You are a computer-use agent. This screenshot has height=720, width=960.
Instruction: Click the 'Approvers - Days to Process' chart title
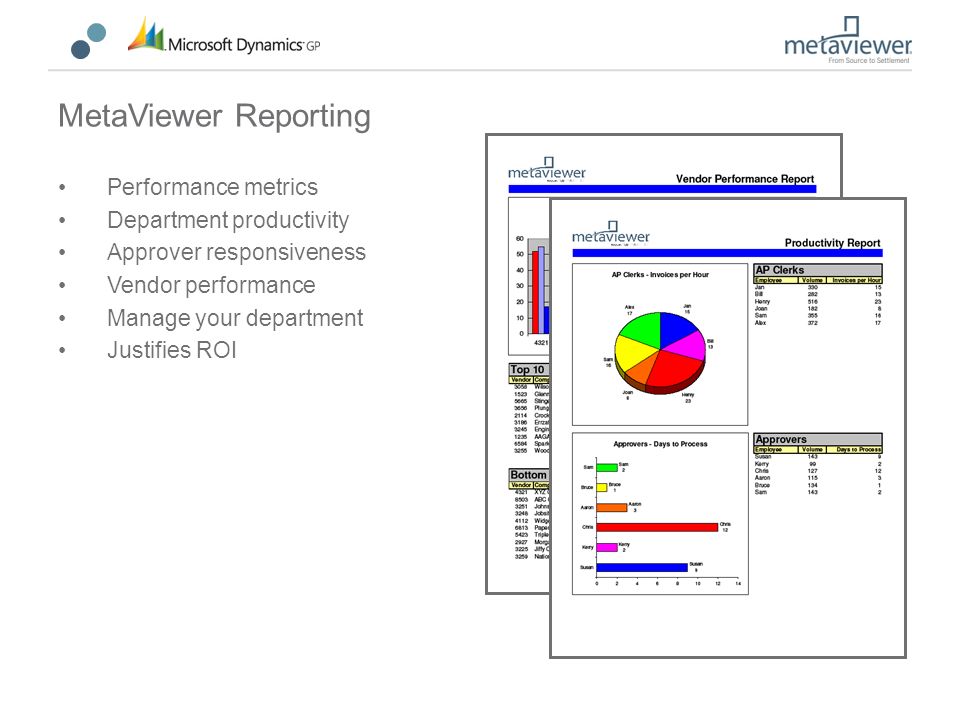(x=660, y=444)
